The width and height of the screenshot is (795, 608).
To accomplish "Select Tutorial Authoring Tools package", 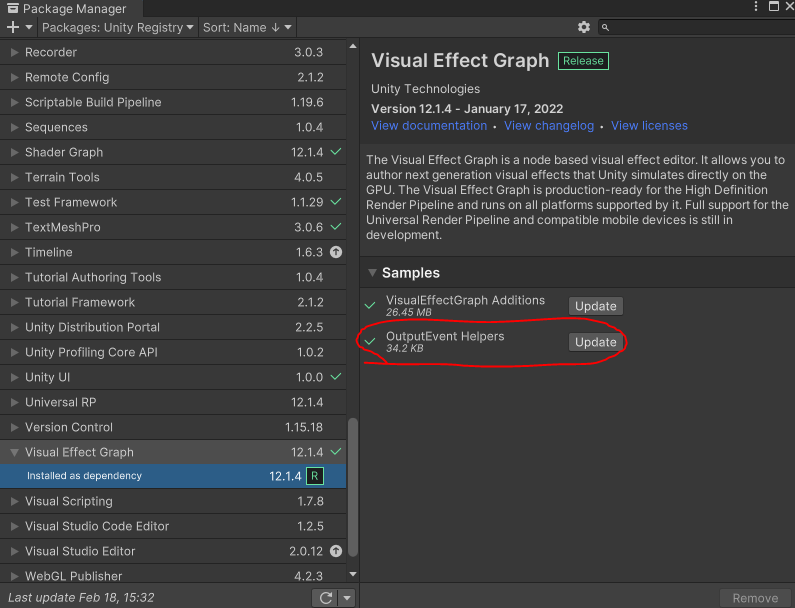I will 173,277.
